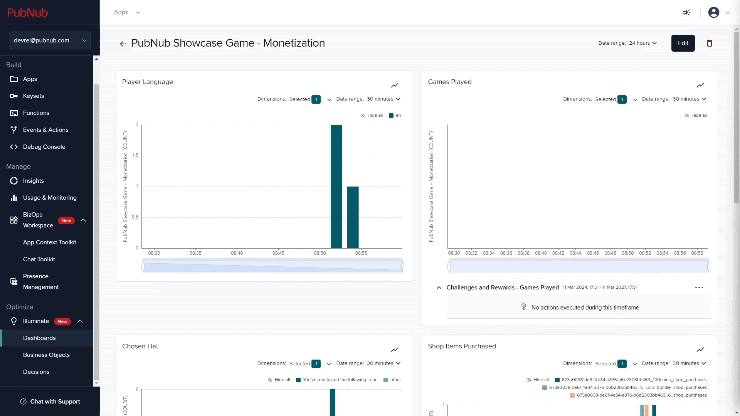Click the sidebar vertical scrollbar
Image resolution: width=740 pixels, height=416 pixels.
point(96,231)
